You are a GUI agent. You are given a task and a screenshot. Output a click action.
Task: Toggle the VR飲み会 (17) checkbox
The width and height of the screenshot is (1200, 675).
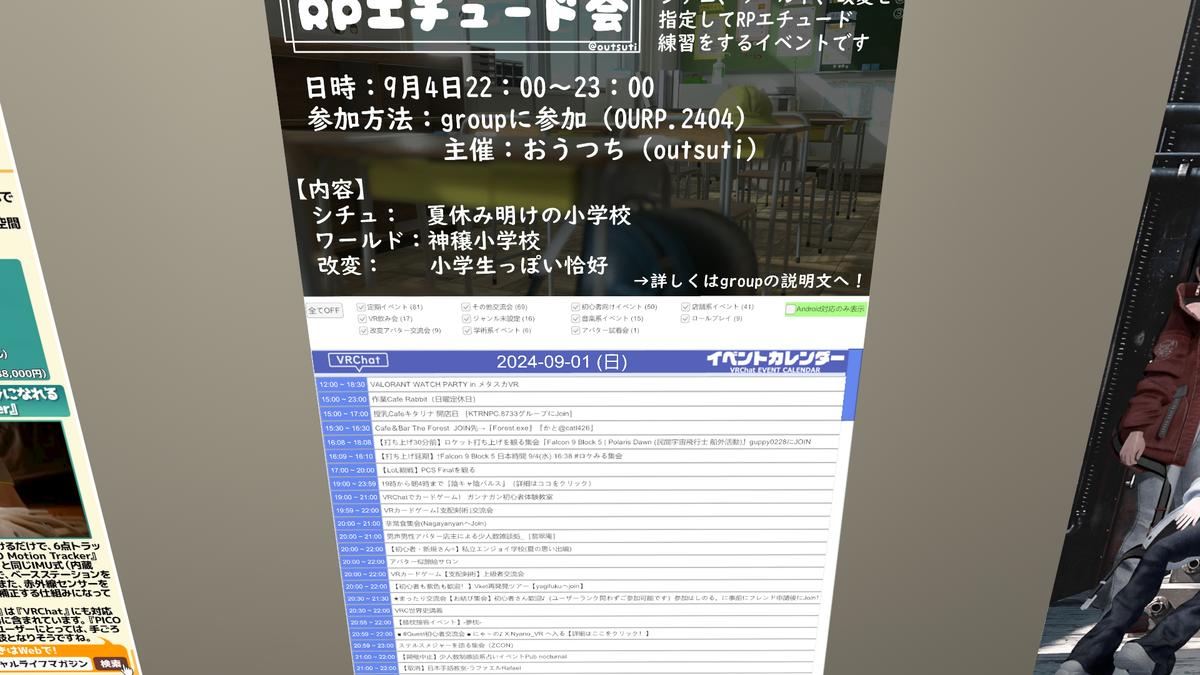pyautogui.click(x=362, y=318)
